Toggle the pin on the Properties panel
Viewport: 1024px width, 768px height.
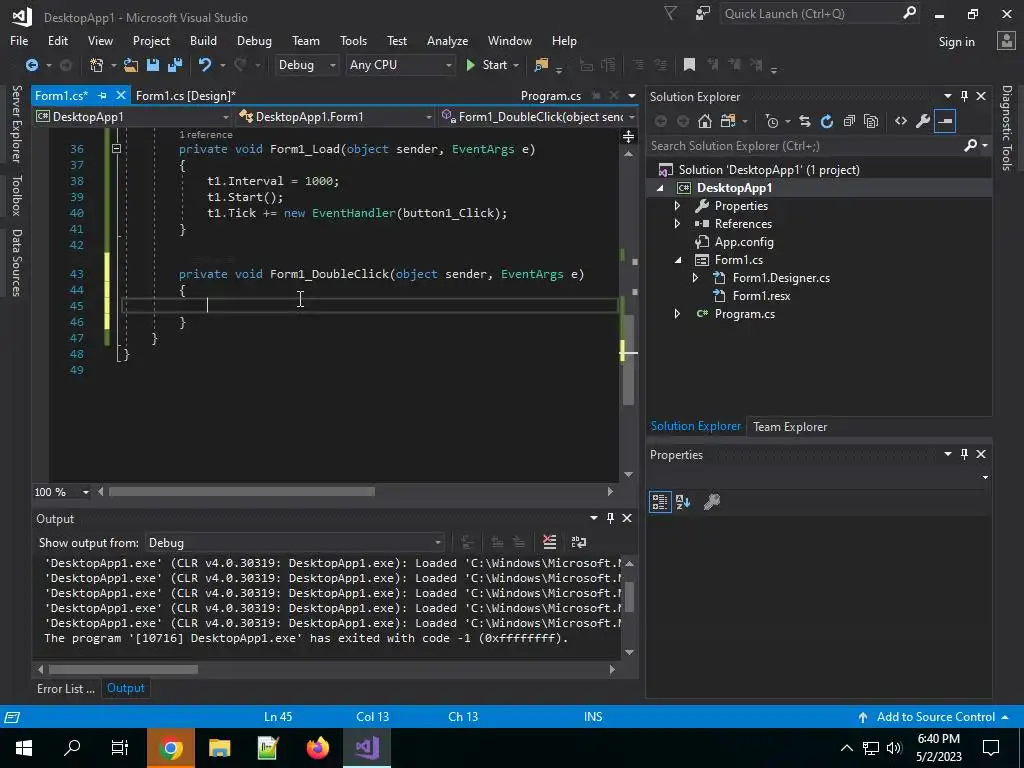[x=965, y=454]
